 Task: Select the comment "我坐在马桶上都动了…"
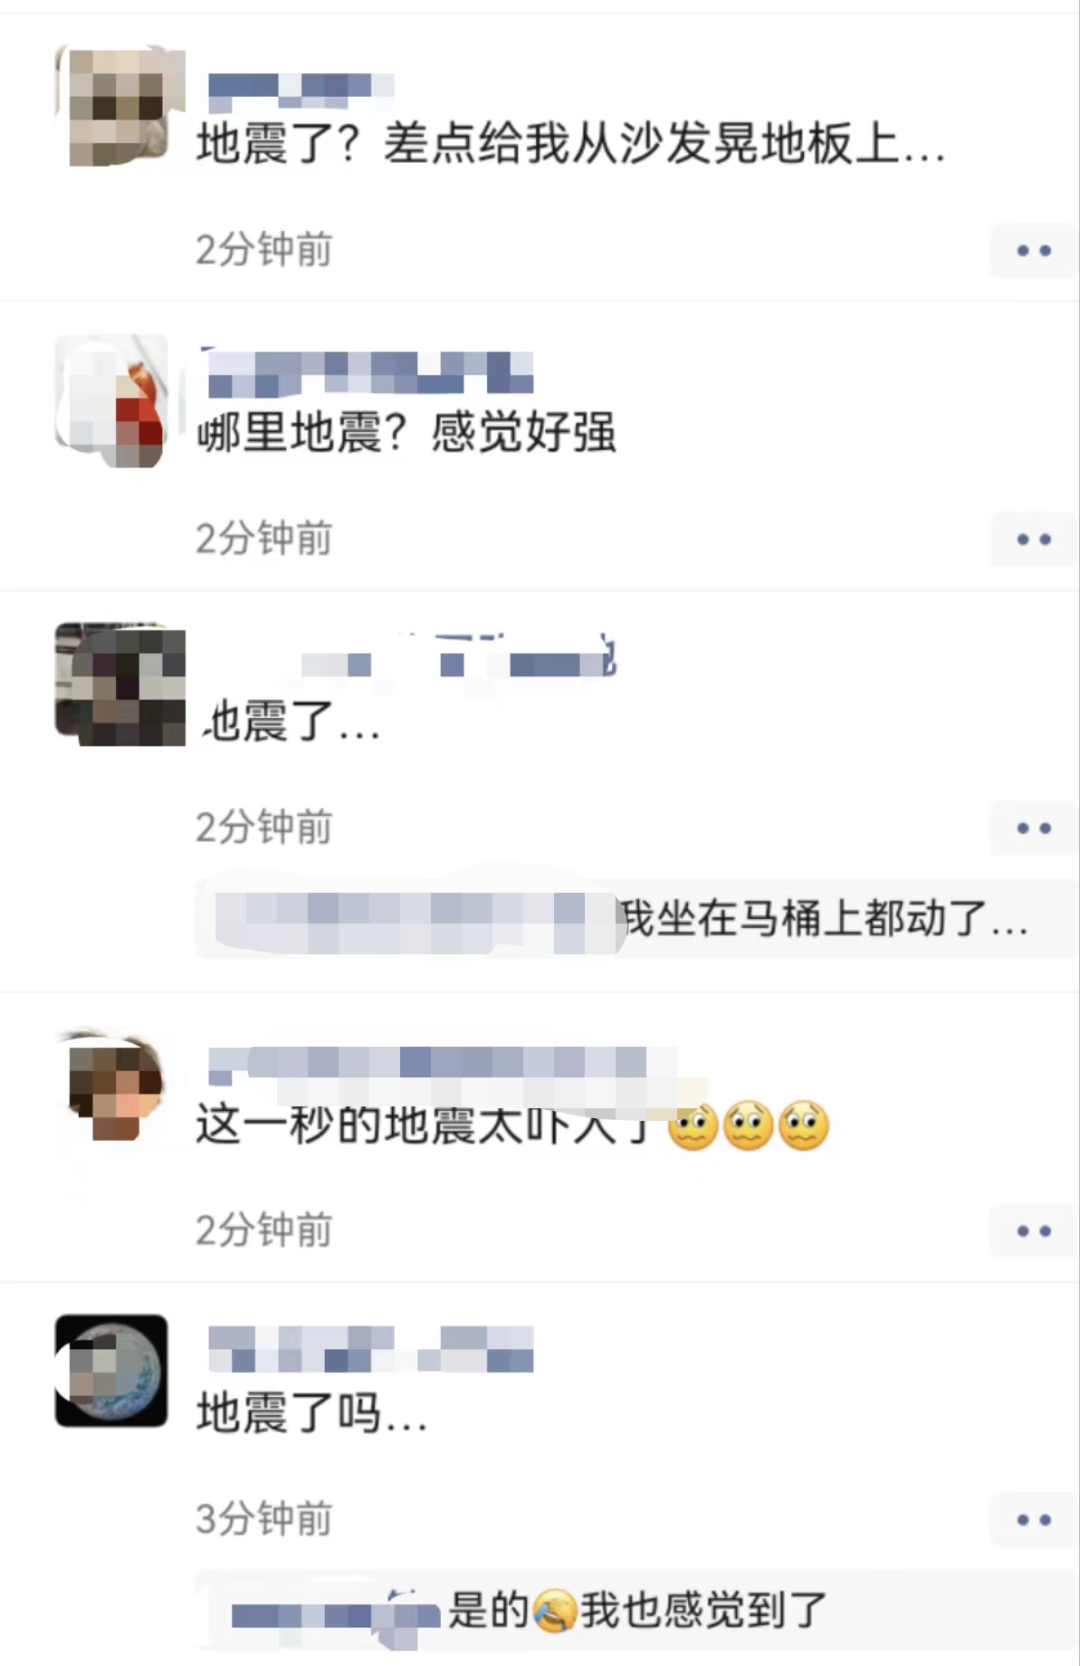click(824, 918)
